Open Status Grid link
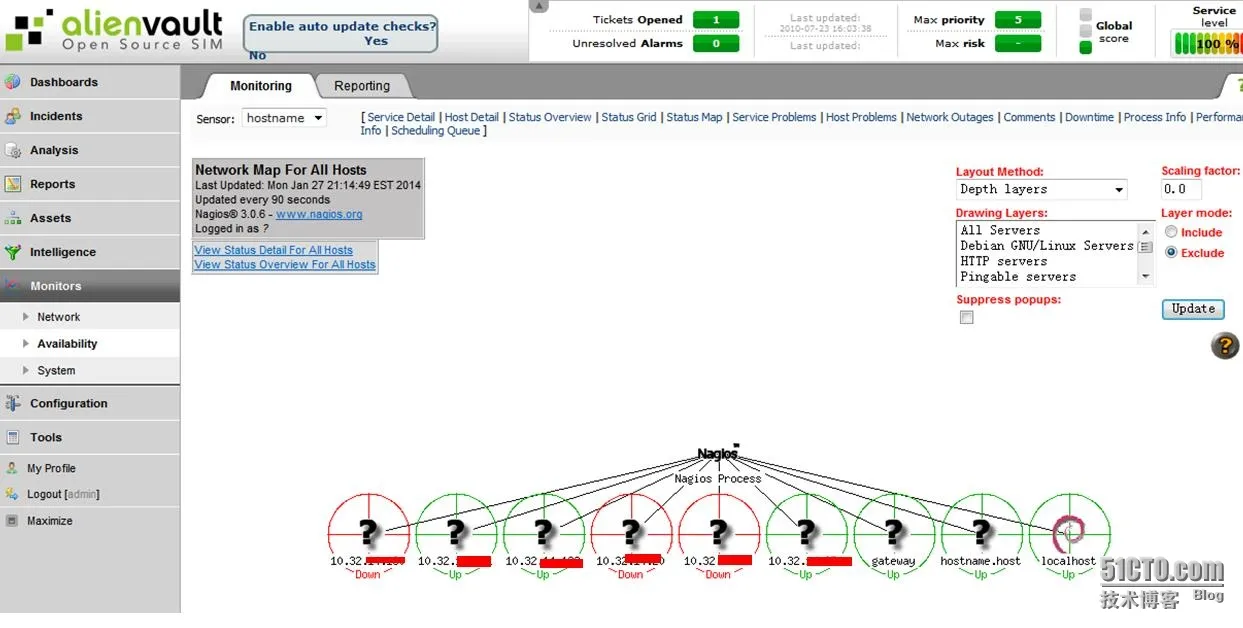1243x628 pixels. (629, 117)
